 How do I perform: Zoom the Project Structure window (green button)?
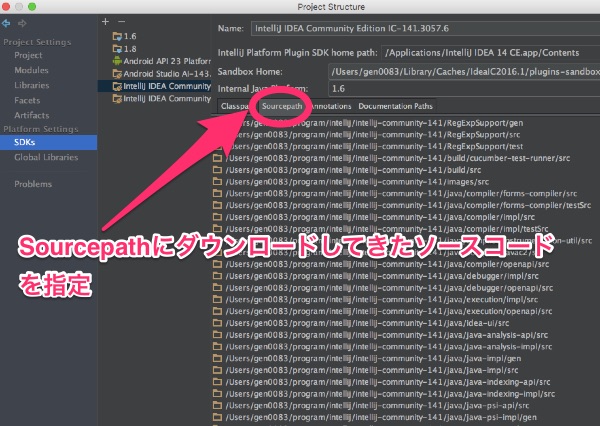tap(32, 7)
